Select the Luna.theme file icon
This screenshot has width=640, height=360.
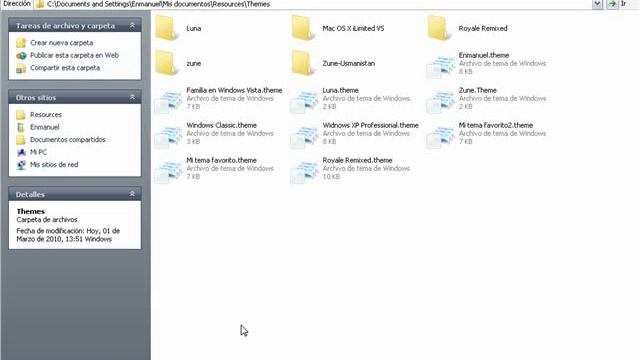pyautogui.click(x=304, y=102)
